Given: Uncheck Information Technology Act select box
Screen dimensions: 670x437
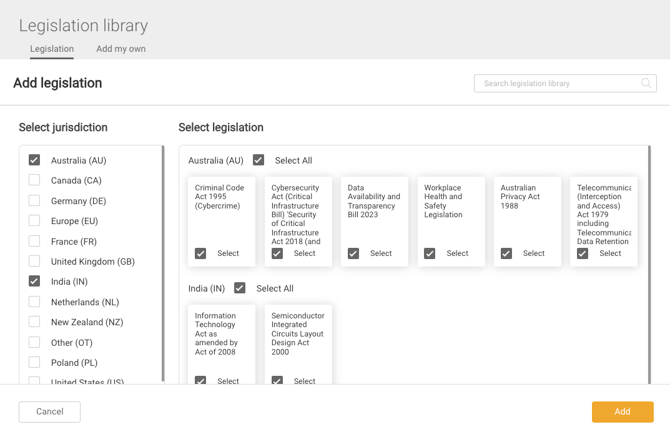Looking at the screenshot, I should coord(201,381).
